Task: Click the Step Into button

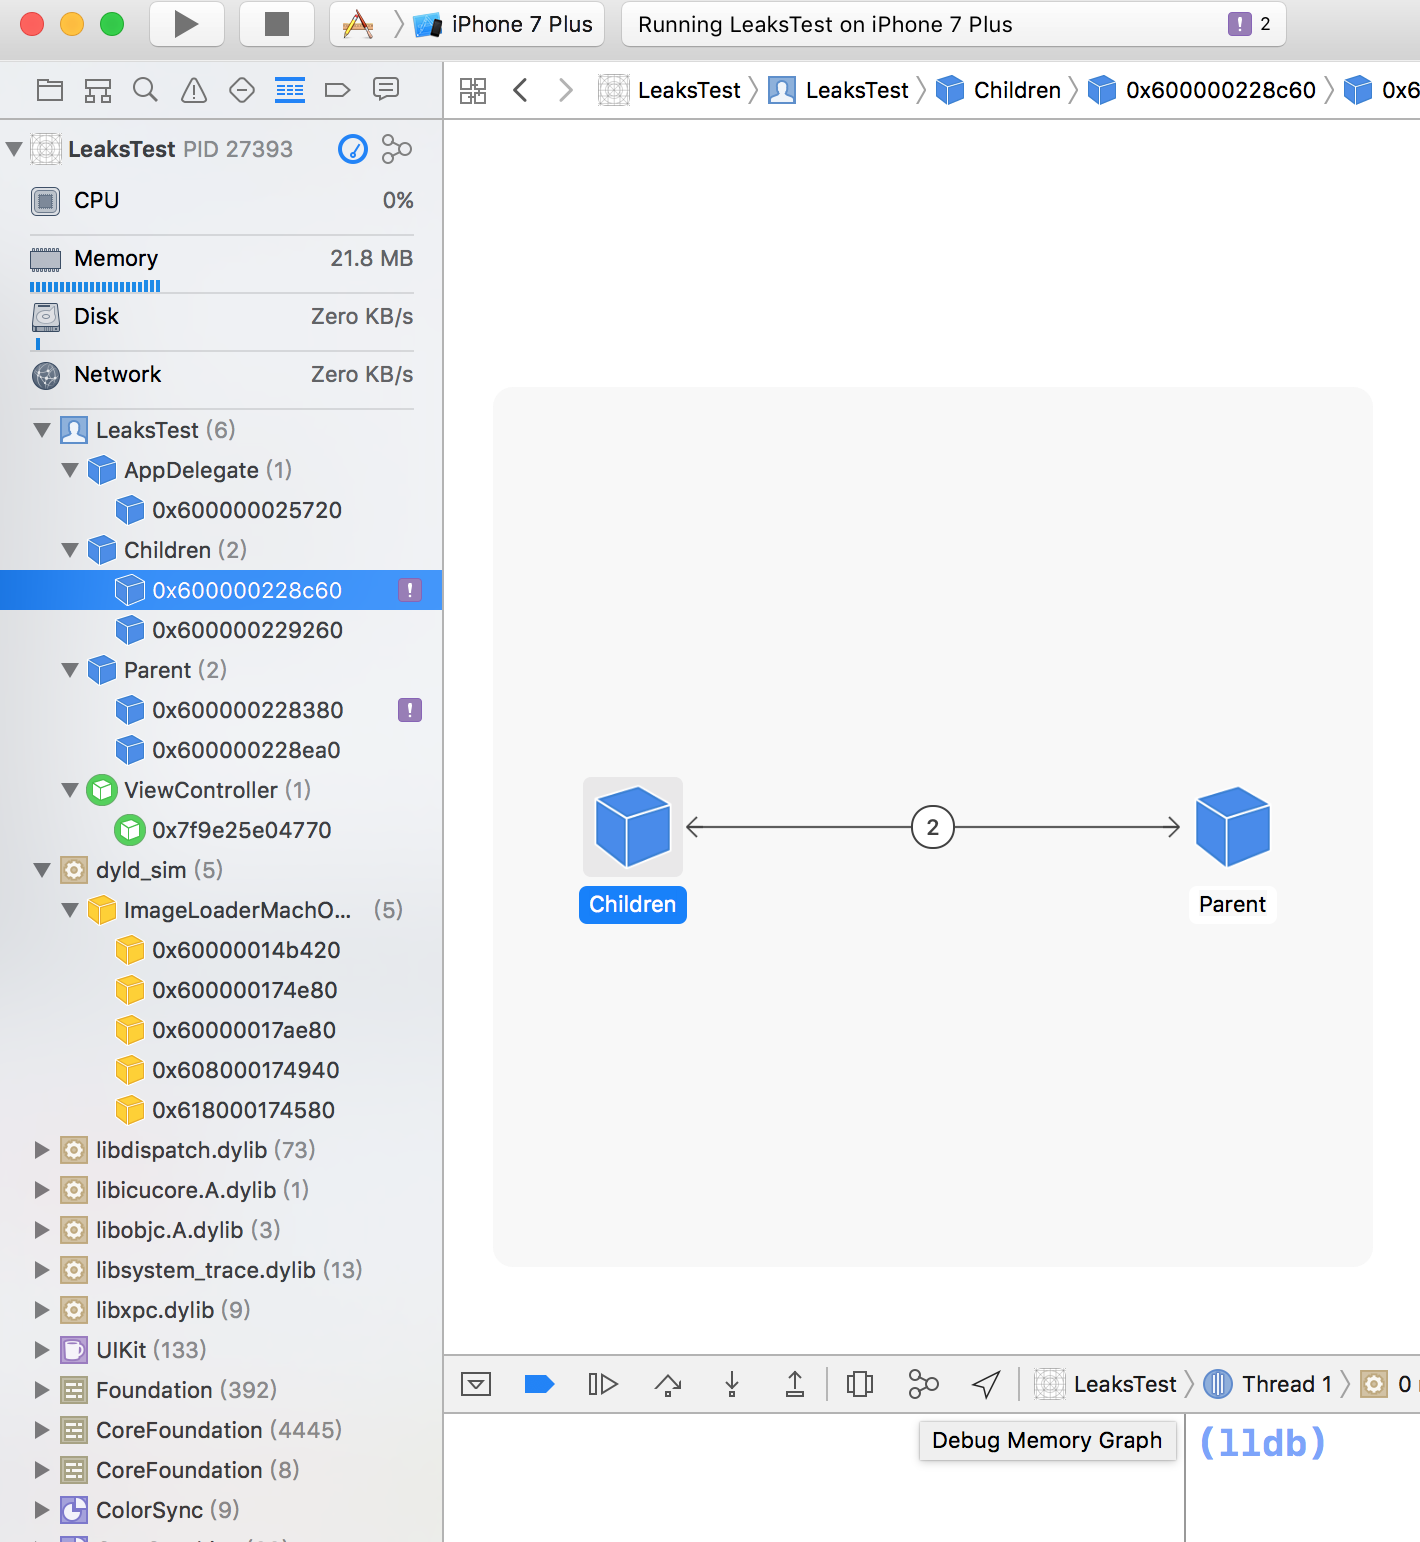Action: [732, 1384]
